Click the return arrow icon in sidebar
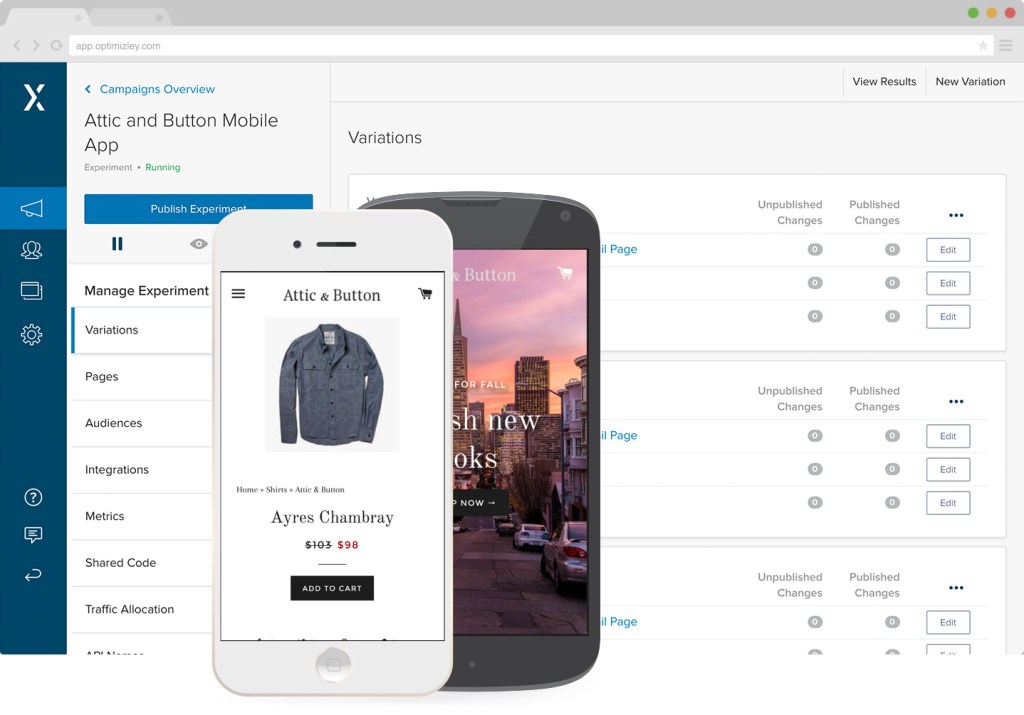This screenshot has height=715, width=1024. coord(33,575)
